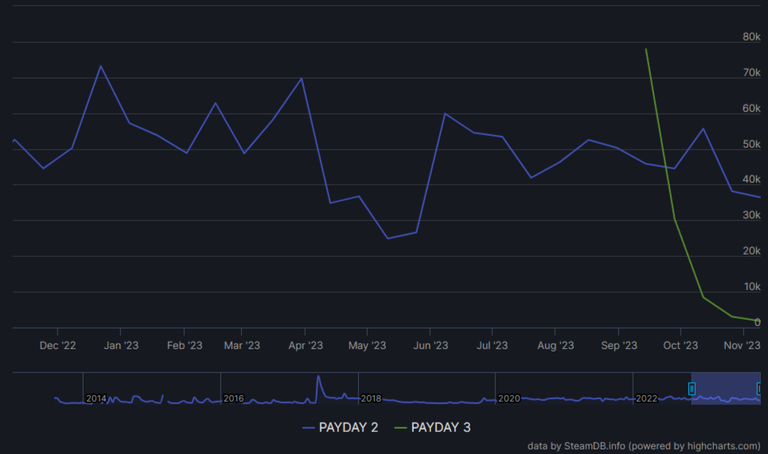Click the 2018 marker in navigator
The image size is (768, 454).
coord(371,399)
